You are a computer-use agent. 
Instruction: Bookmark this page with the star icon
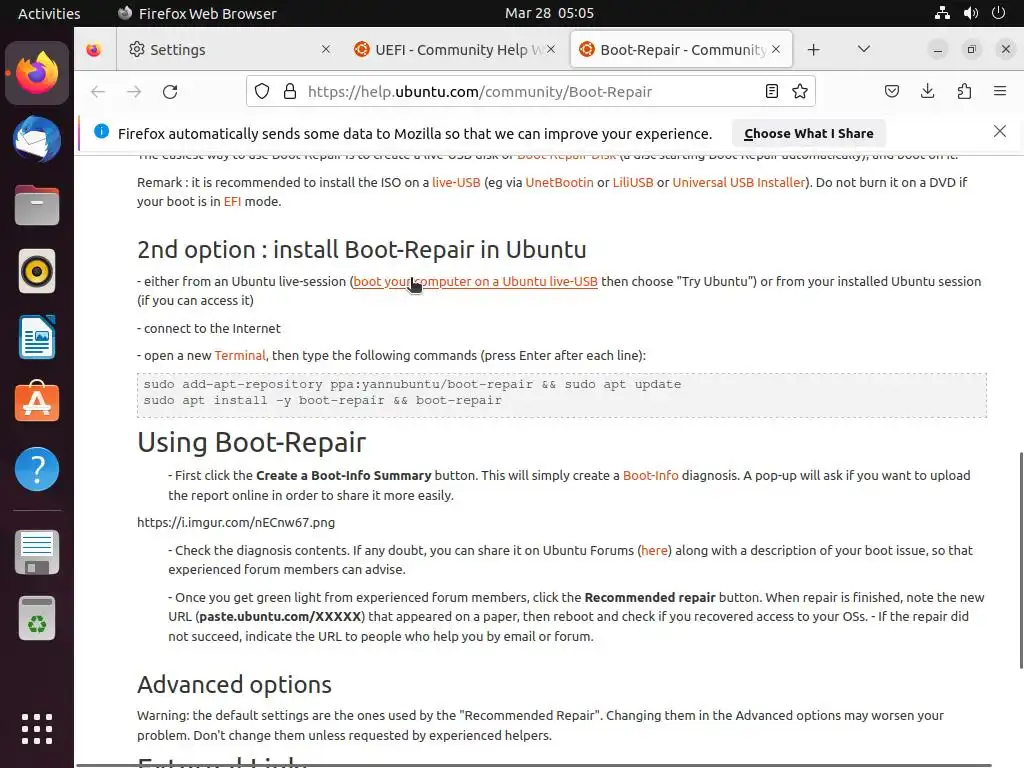(800, 91)
